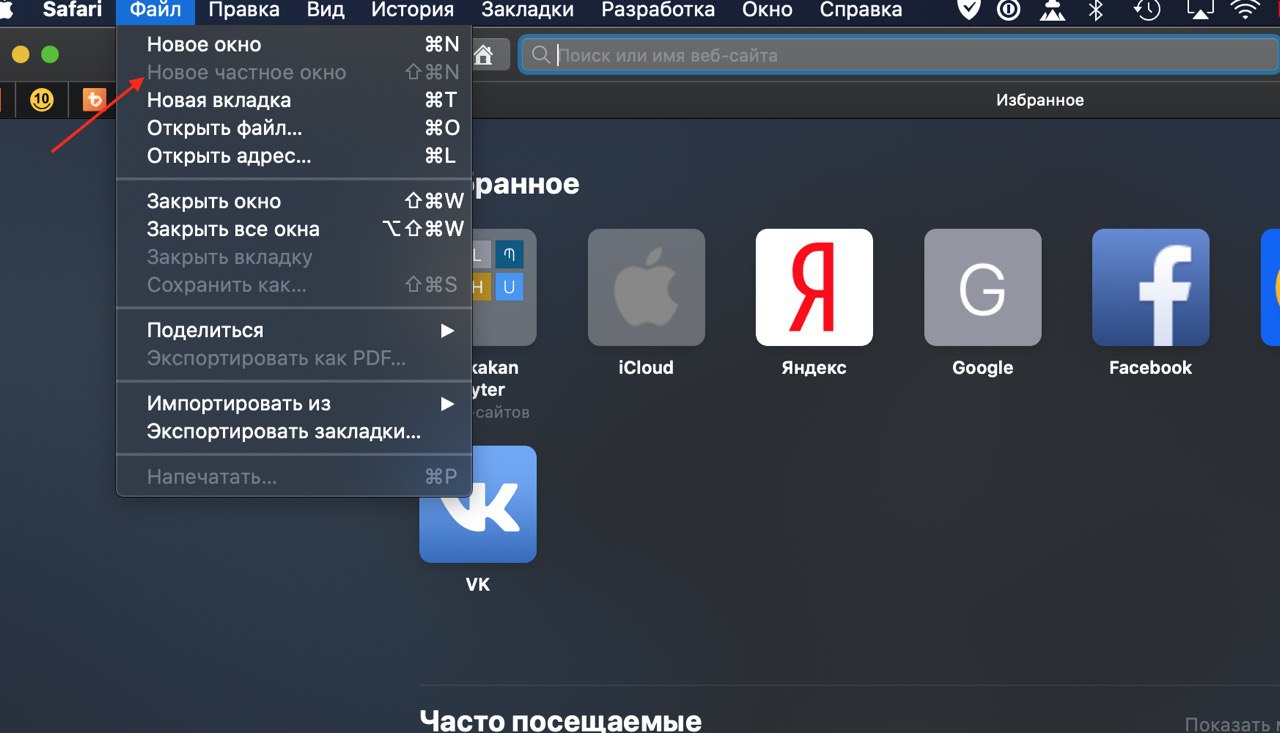Open the Справка menu

pyautogui.click(x=861, y=11)
